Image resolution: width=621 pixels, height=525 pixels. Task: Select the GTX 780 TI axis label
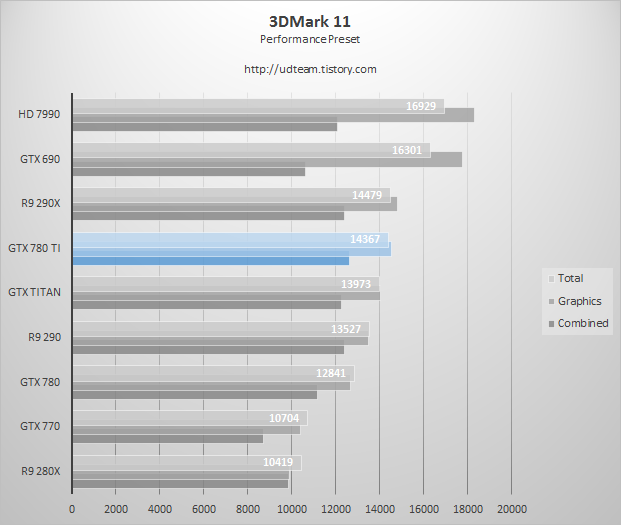click(x=34, y=248)
